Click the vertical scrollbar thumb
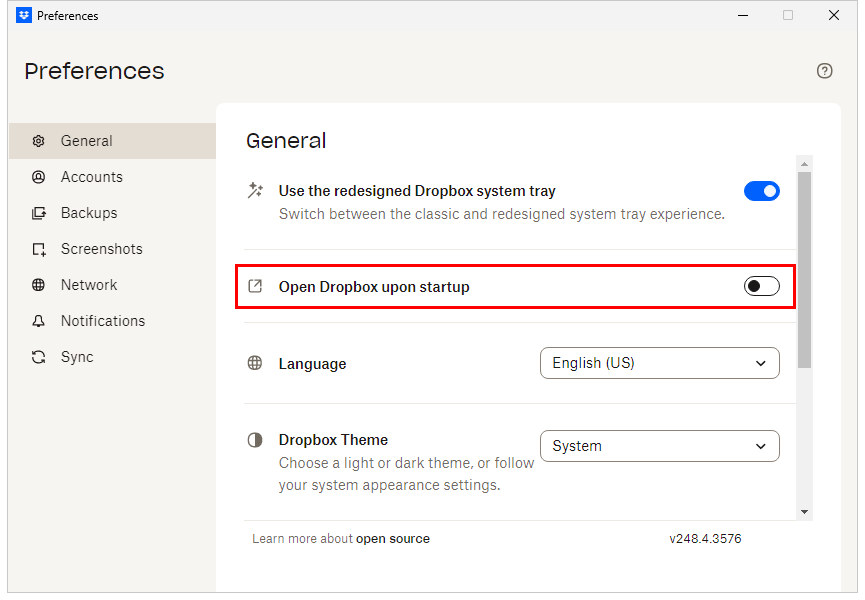This screenshot has width=865, height=600. [804, 270]
